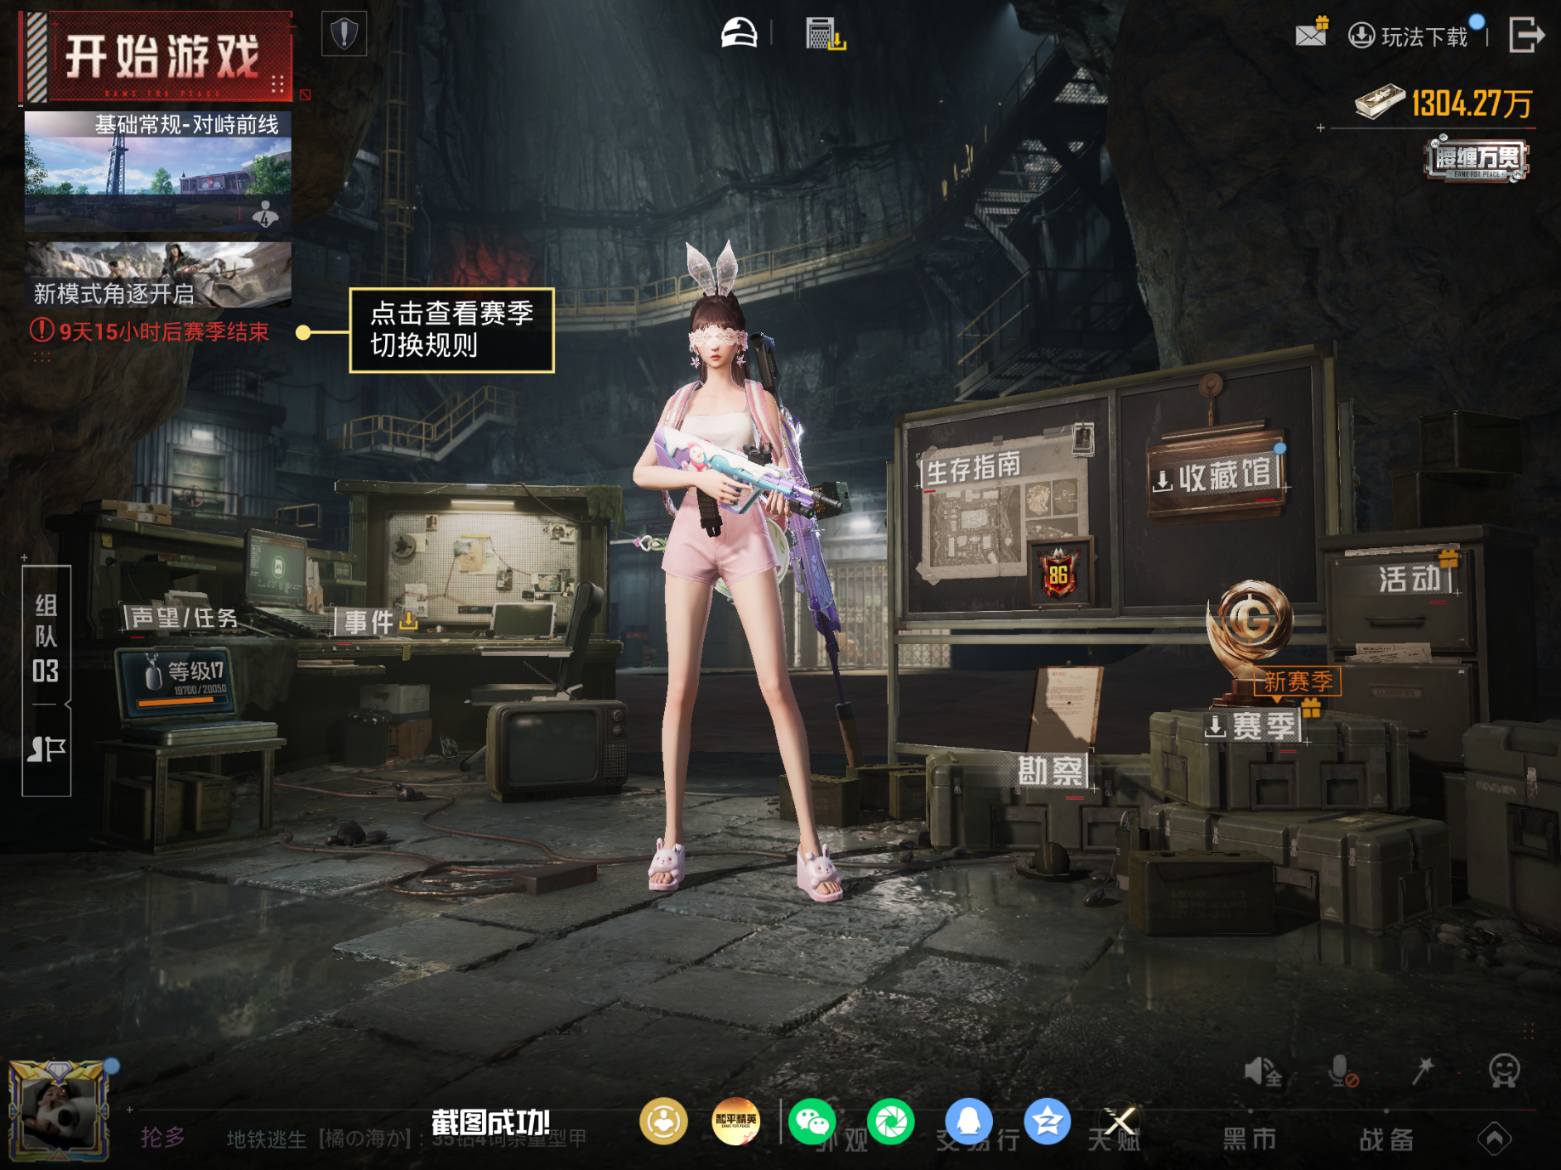Open 玩法下载 mode download
This screenshot has height=1170, width=1561.
pos(1409,36)
